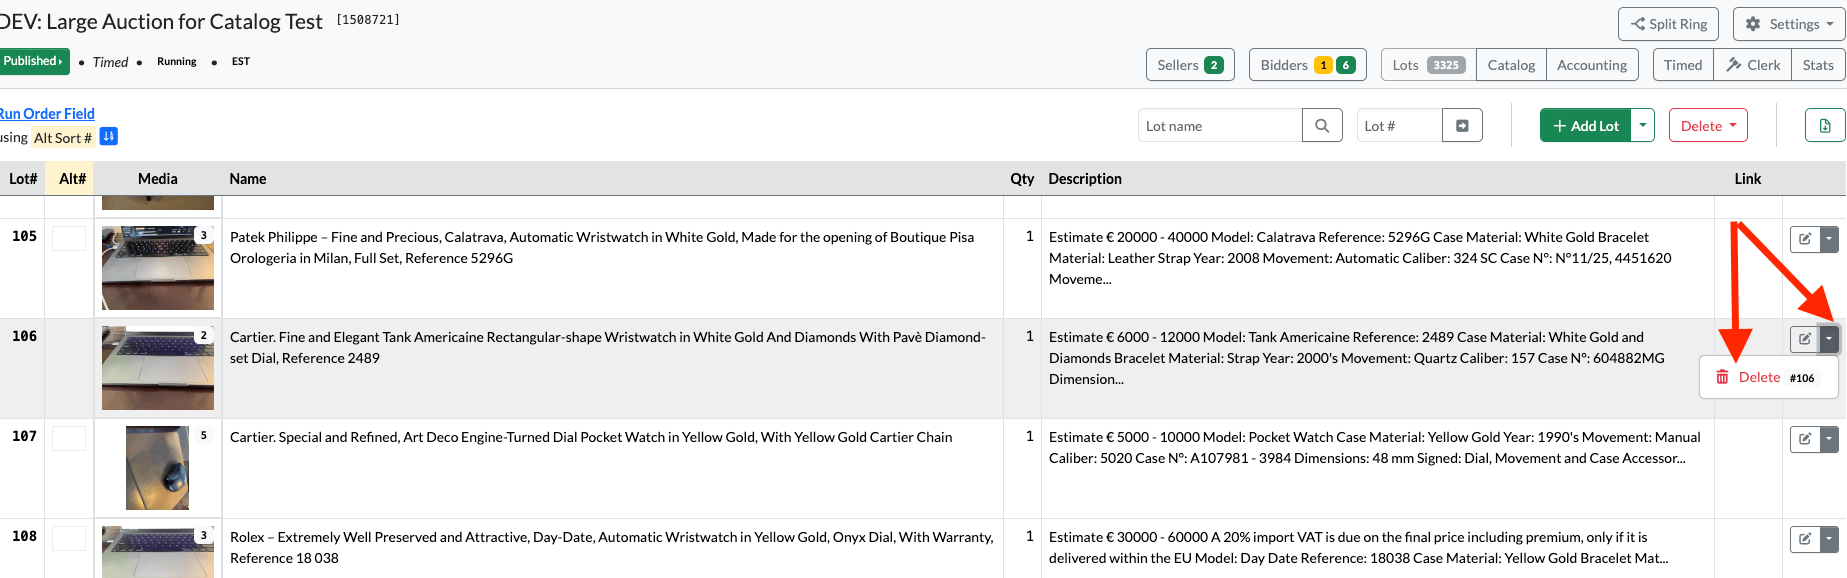Open the Settings dropdown

click(x=1790, y=24)
